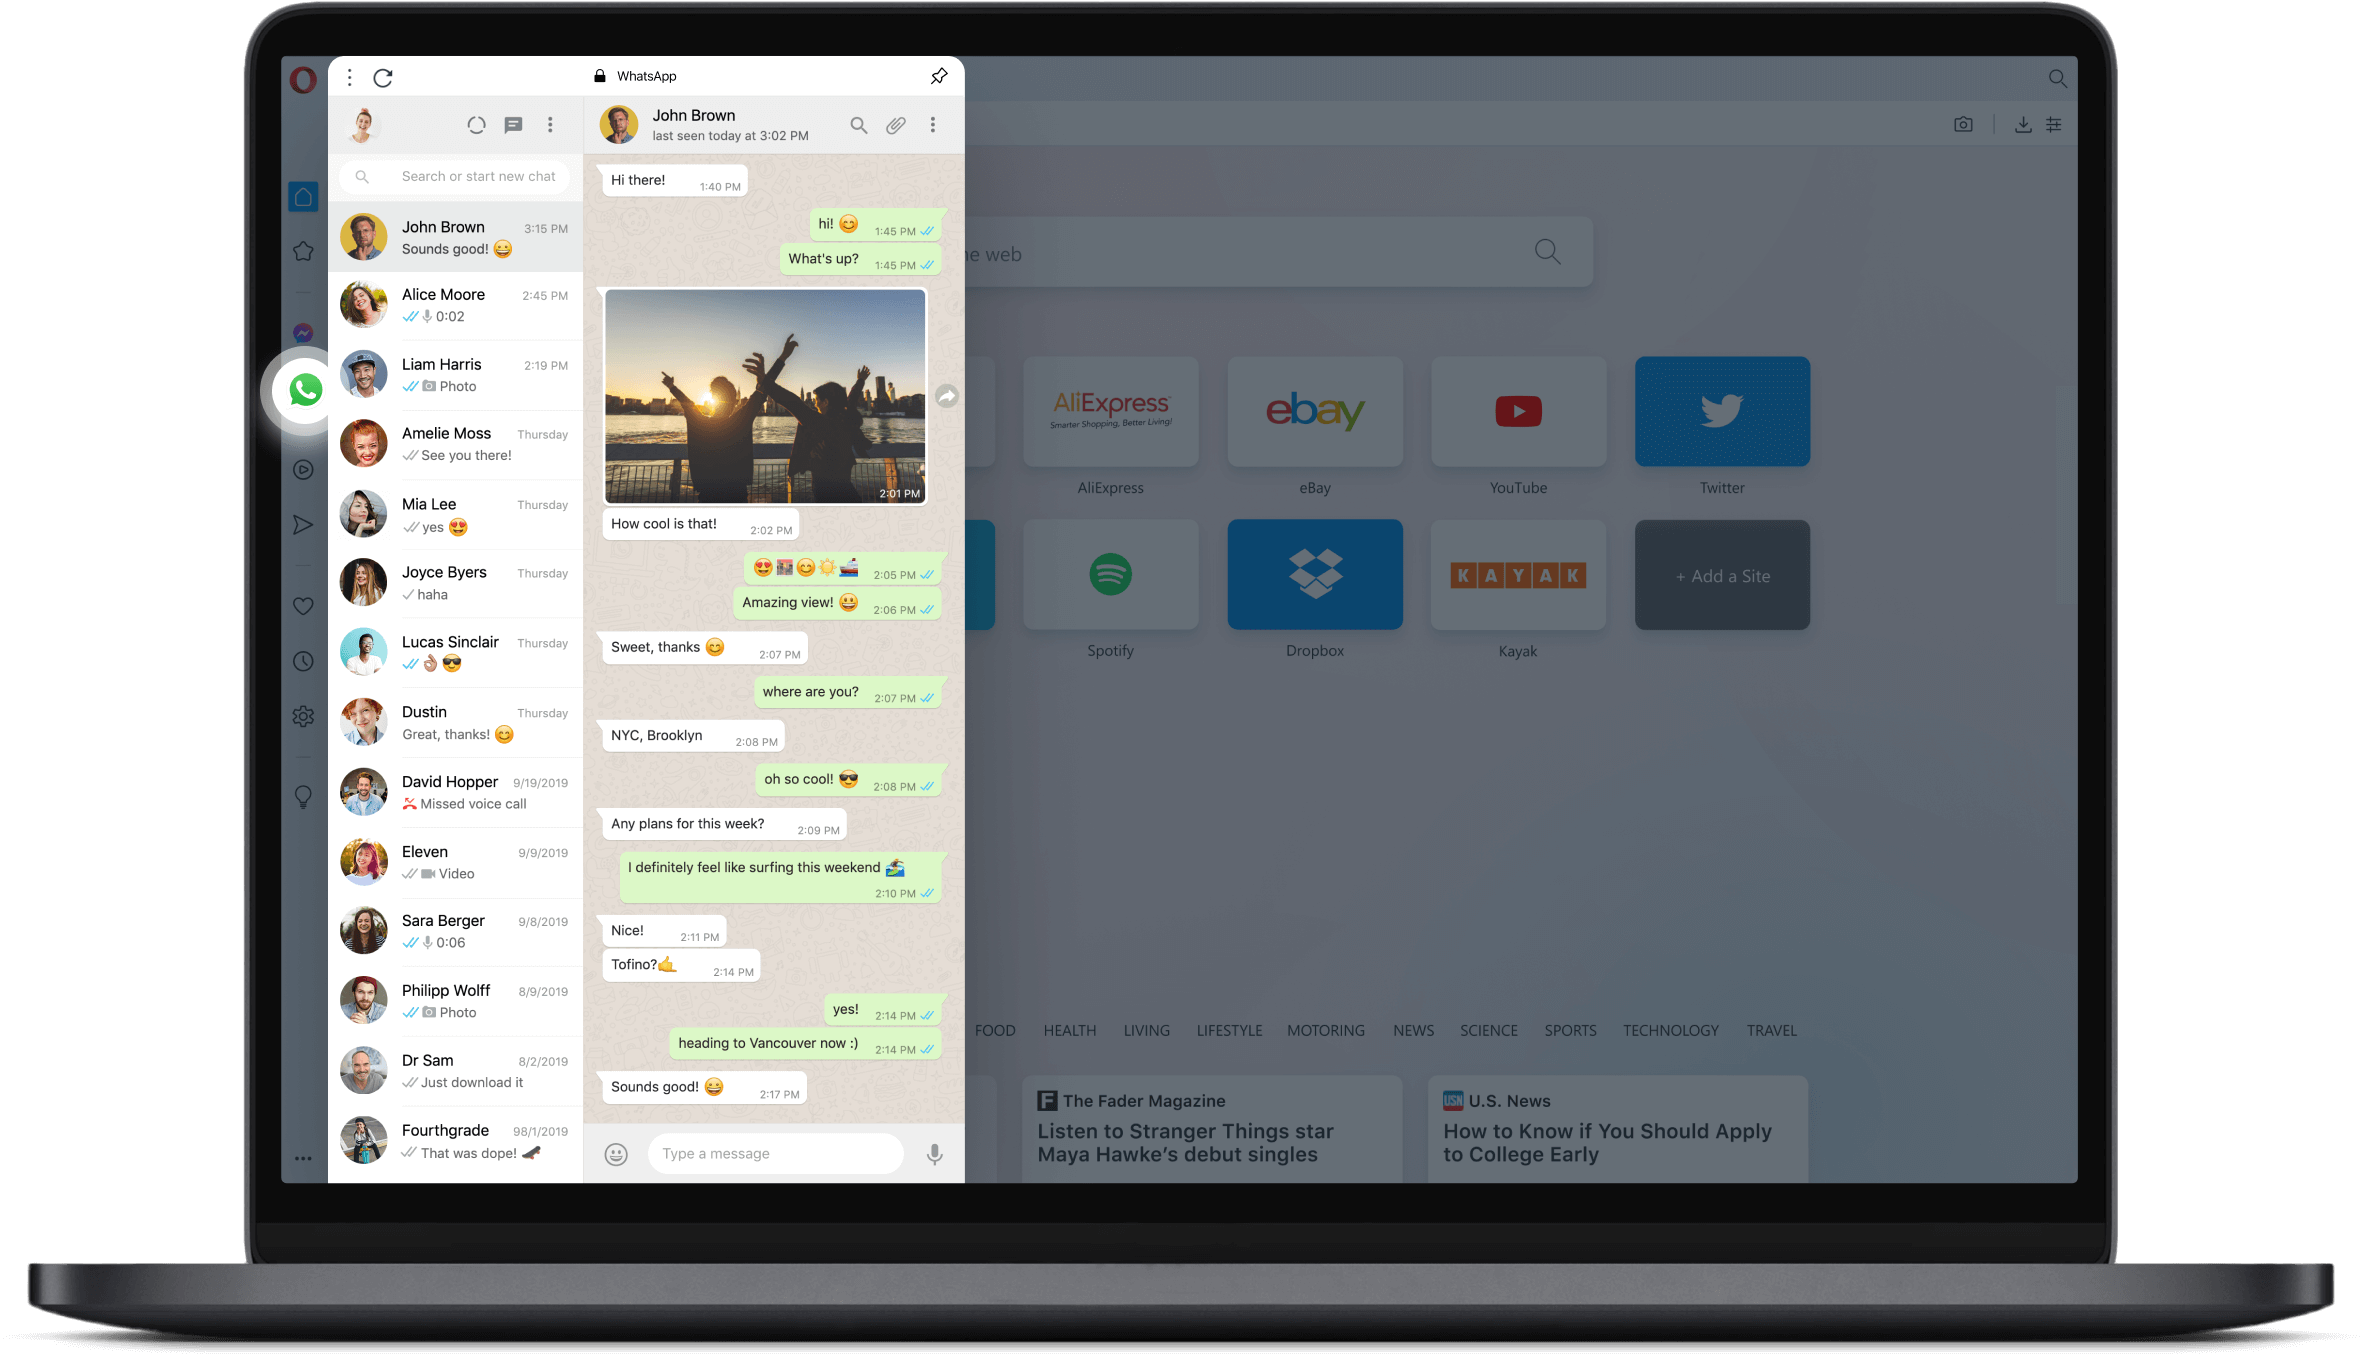The height and width of the screenshot is (1354, 2362).
Task: Click the WhatsApp conversation options kebab menu
Action: point(936,125)
